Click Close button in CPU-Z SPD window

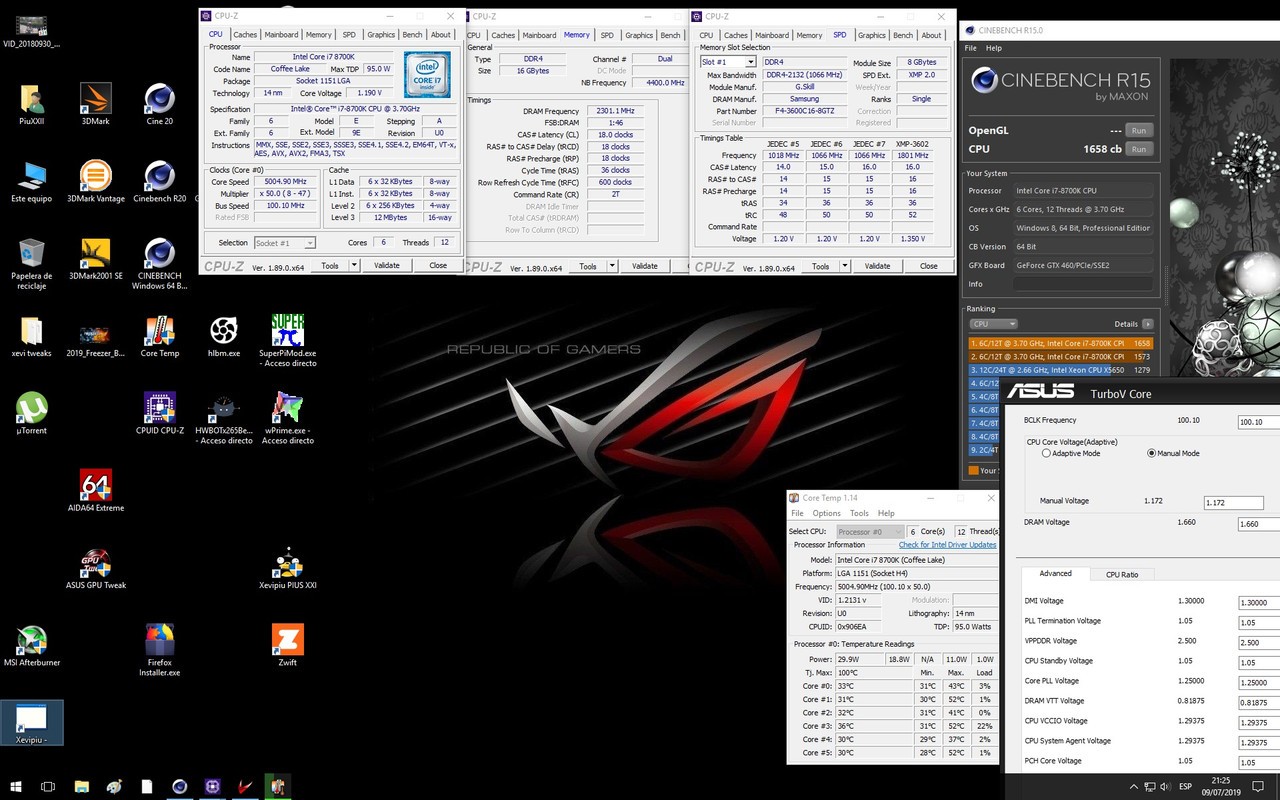pos(929,266)
